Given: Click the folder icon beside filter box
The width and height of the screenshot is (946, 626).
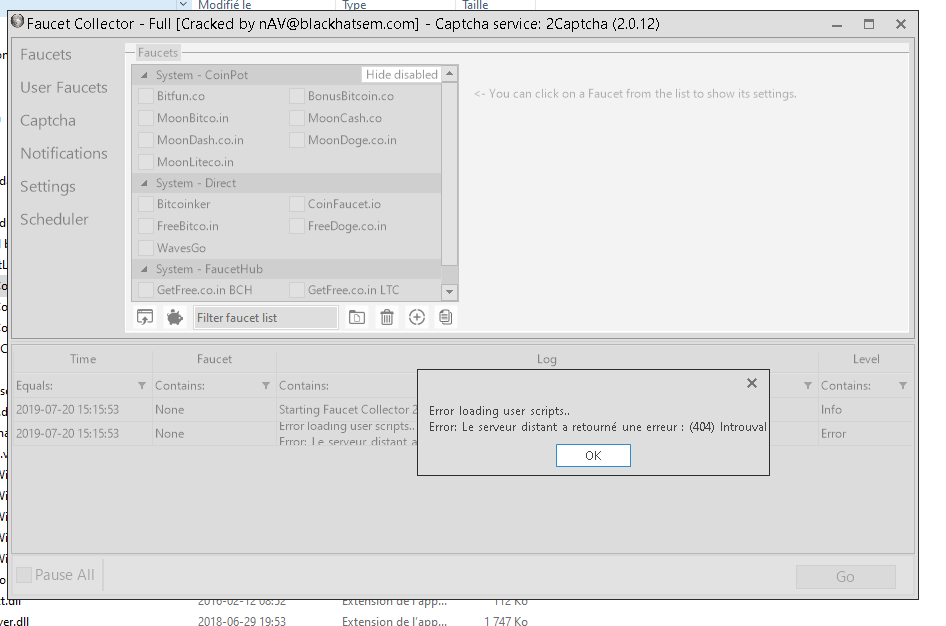Looking at the screenshot, I should pos(357,317).
